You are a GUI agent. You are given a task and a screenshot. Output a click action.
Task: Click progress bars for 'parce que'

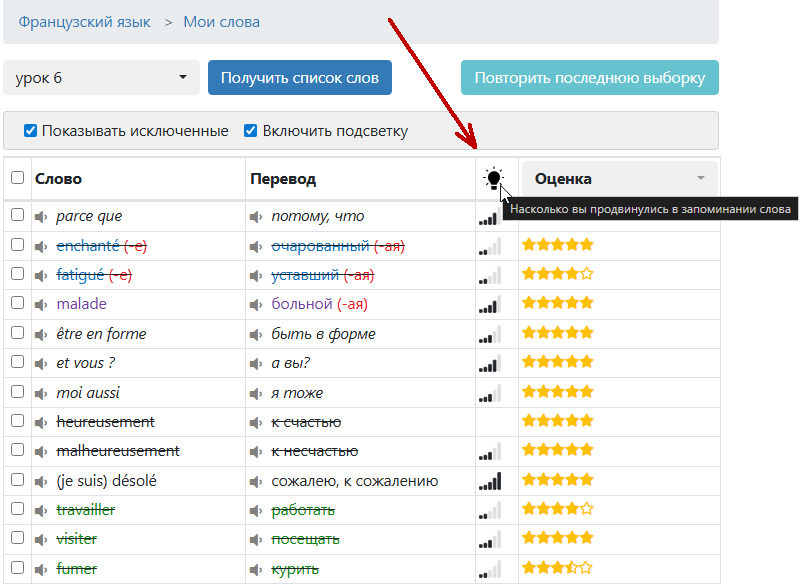tap(490, 217)
